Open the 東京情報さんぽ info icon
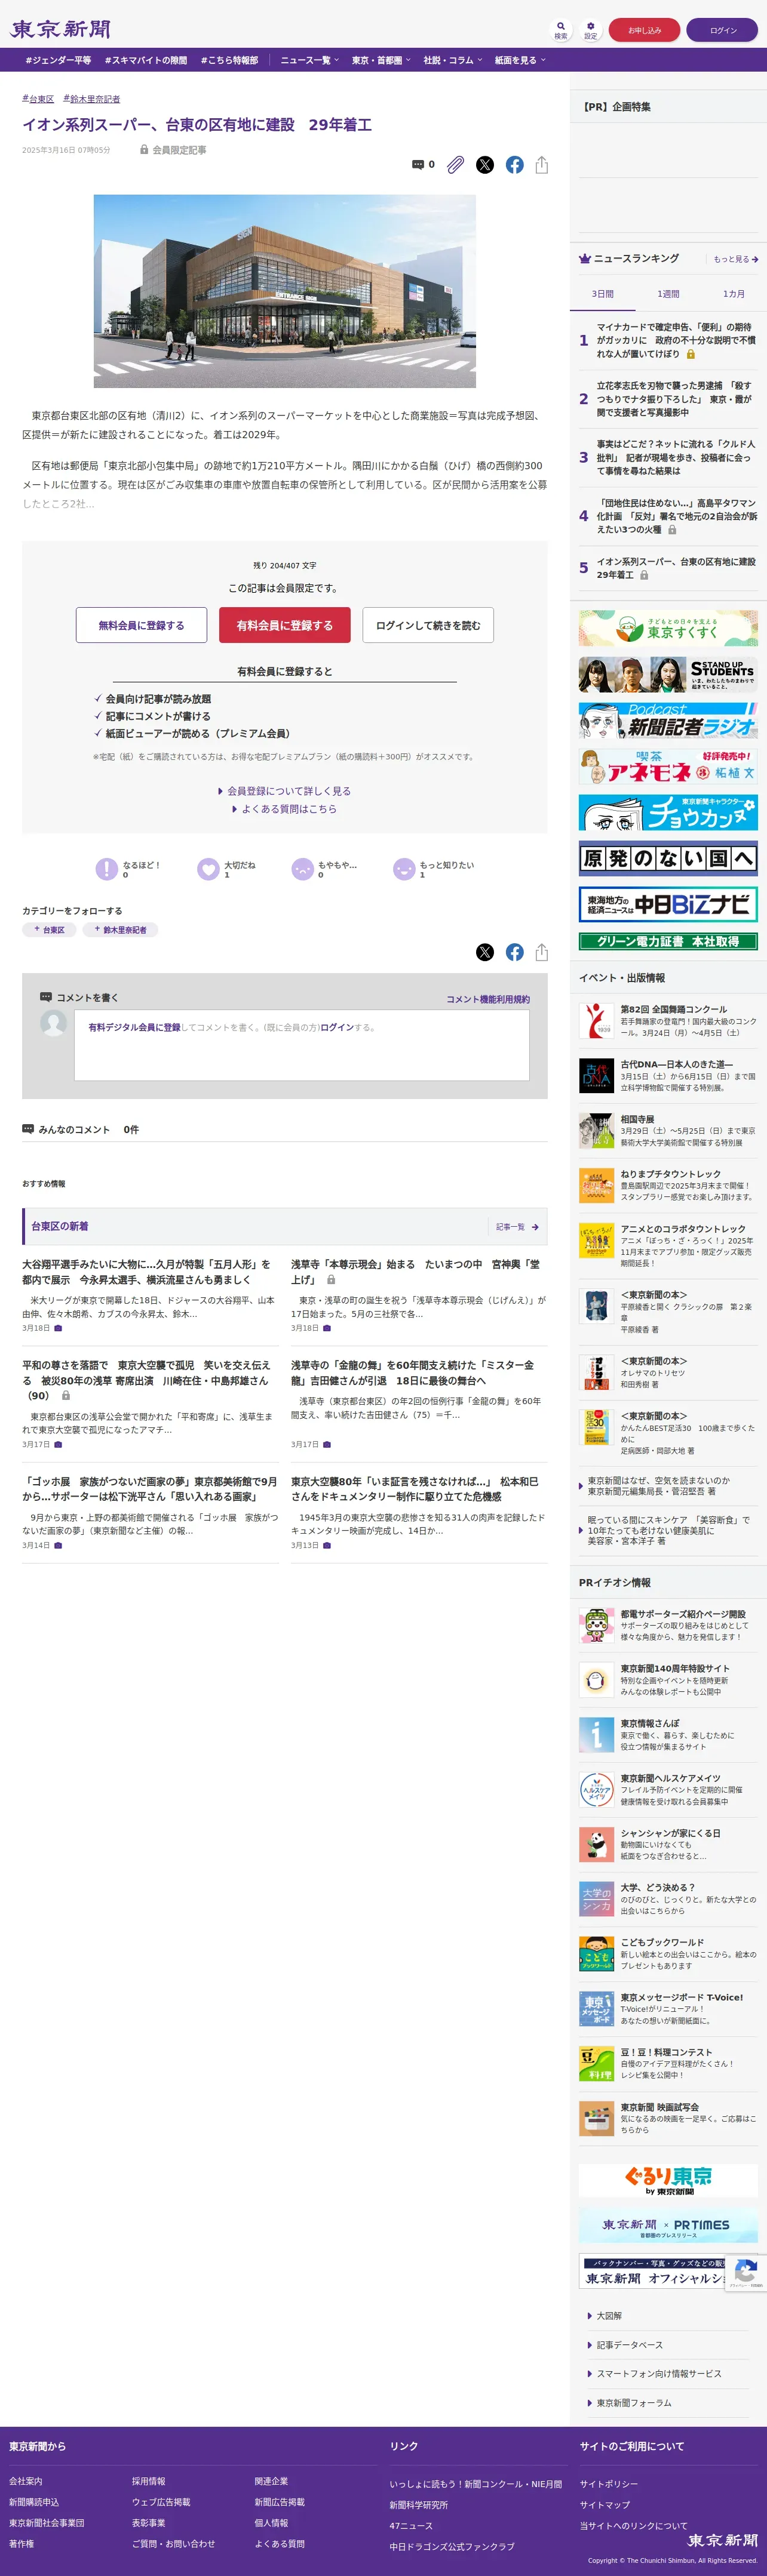Image resolution: width=767 pixels, height=2576 pixels. (596, 1734)
